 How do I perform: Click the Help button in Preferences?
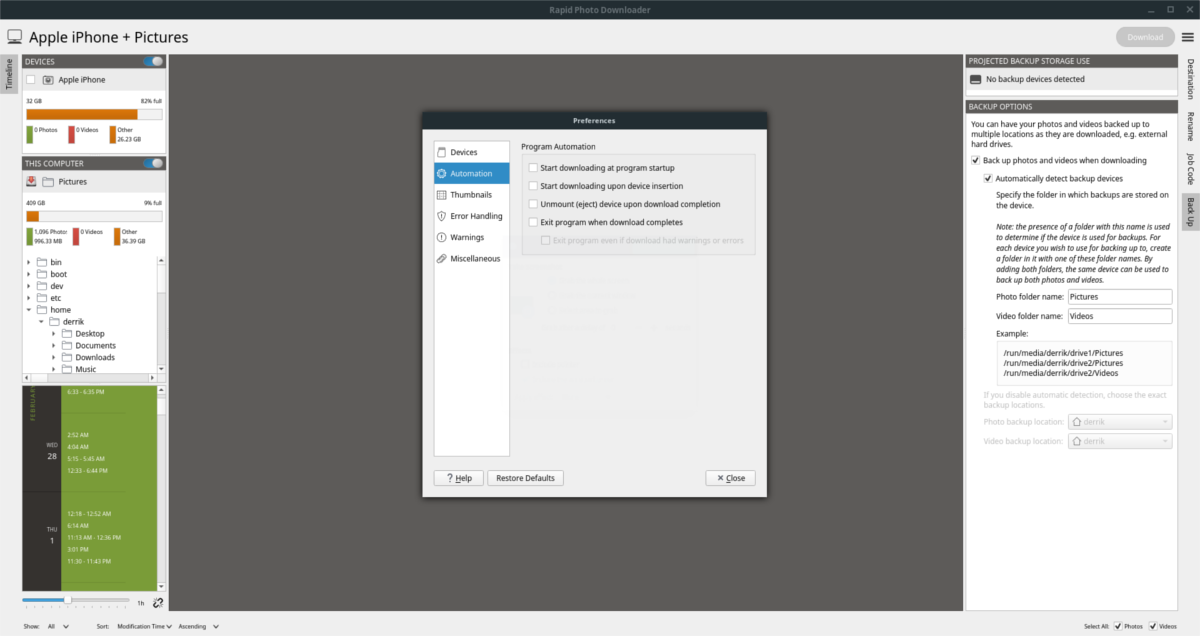pyautogui.click(x=459, y=478)
